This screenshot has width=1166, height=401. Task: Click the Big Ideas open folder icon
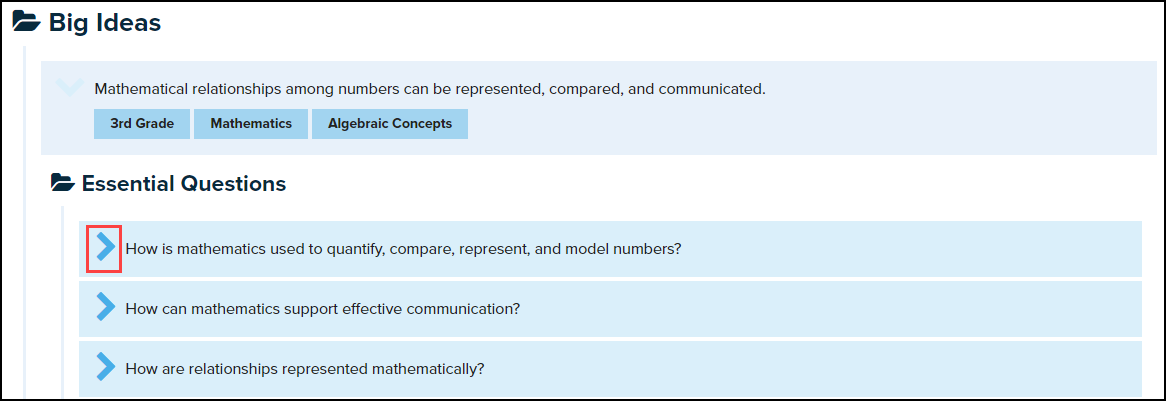coord(26,24)
